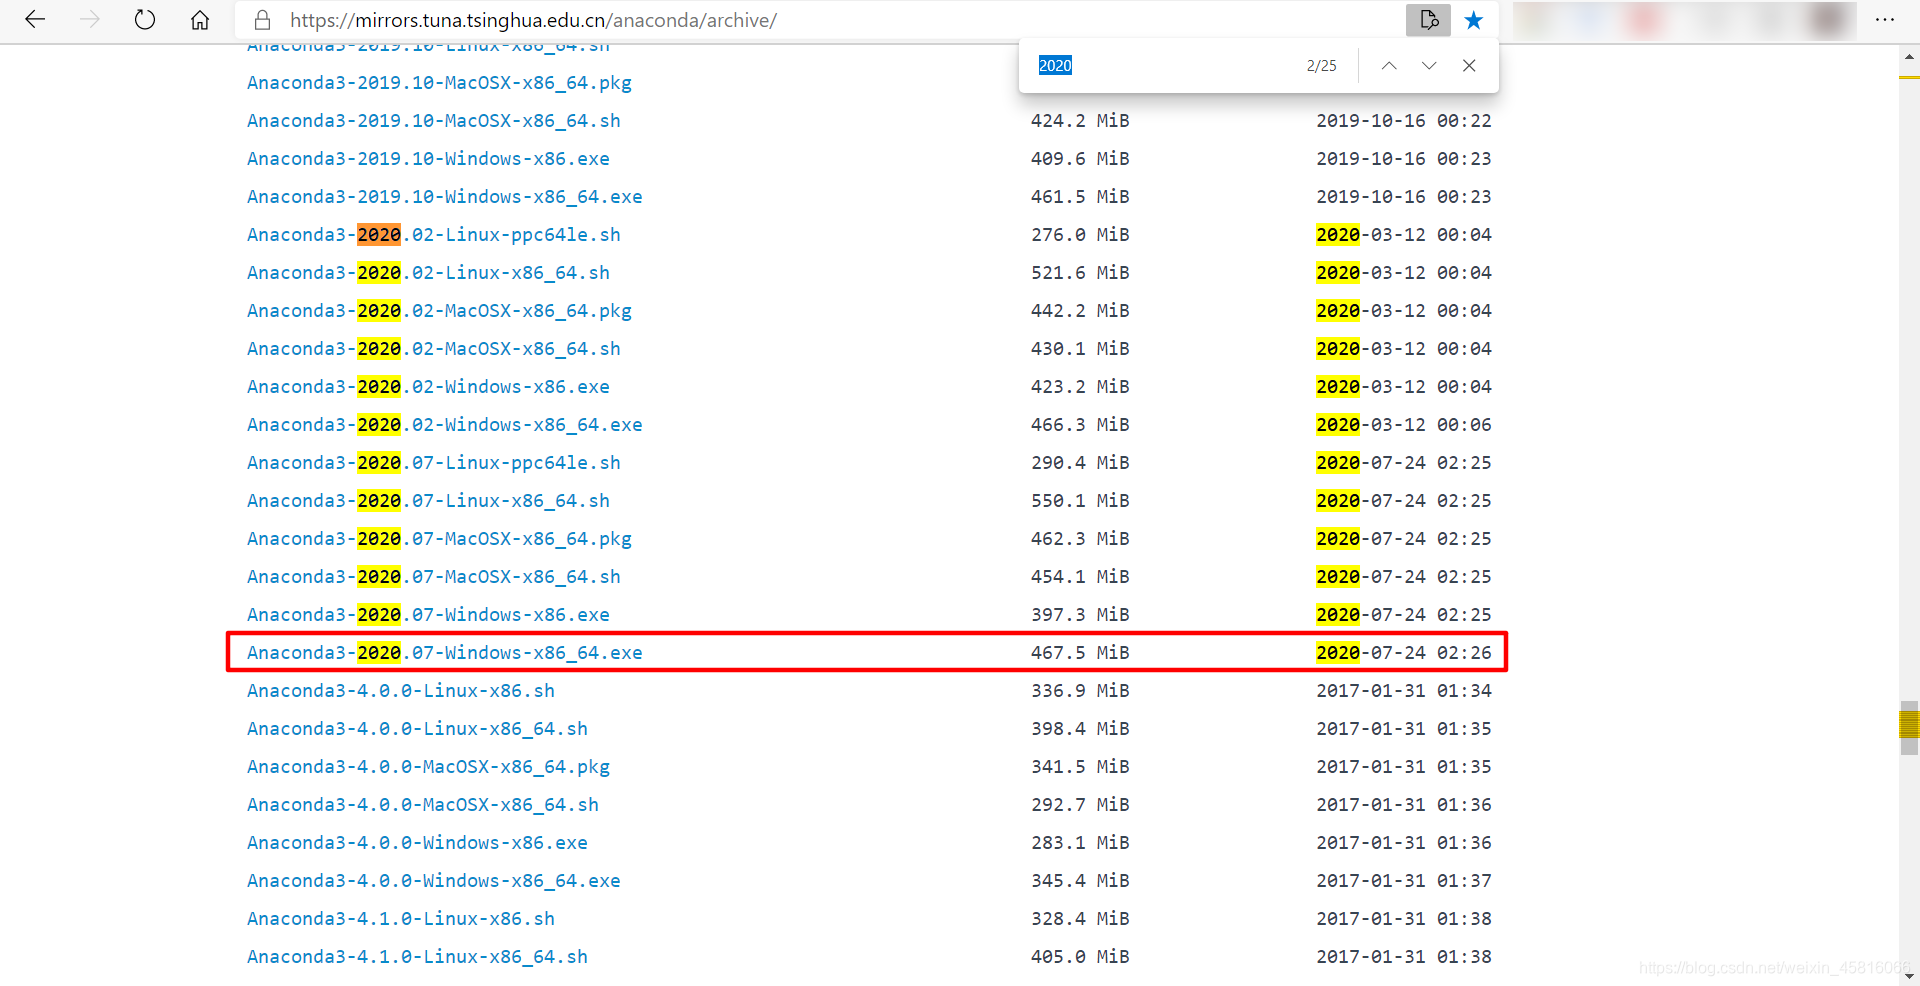Select the 405.0 MiB size value

[1080, 957]
